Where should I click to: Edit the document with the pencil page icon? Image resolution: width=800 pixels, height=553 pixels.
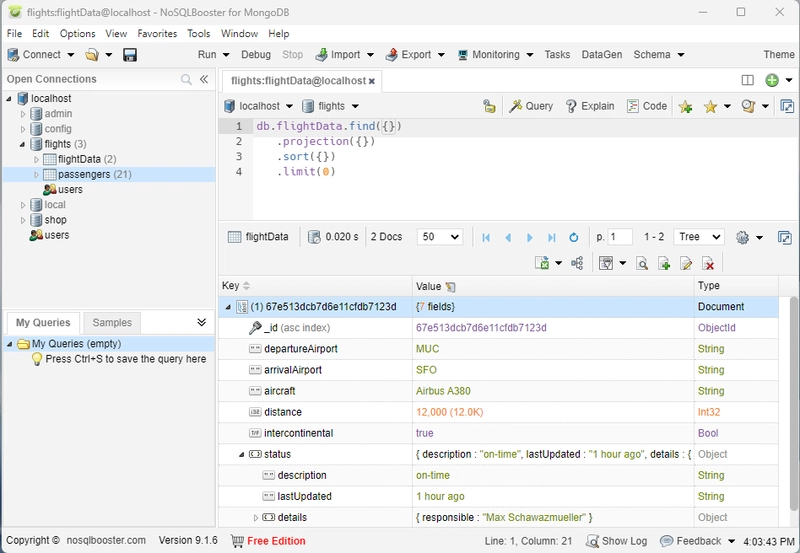pyautogui.click(x=686, y=263)
